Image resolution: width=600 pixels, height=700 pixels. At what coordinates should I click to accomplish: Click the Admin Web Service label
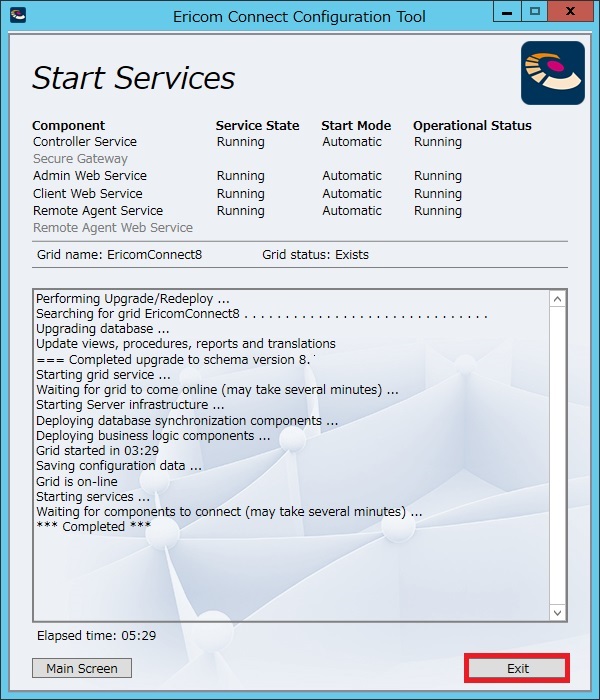tap(90, 176)
